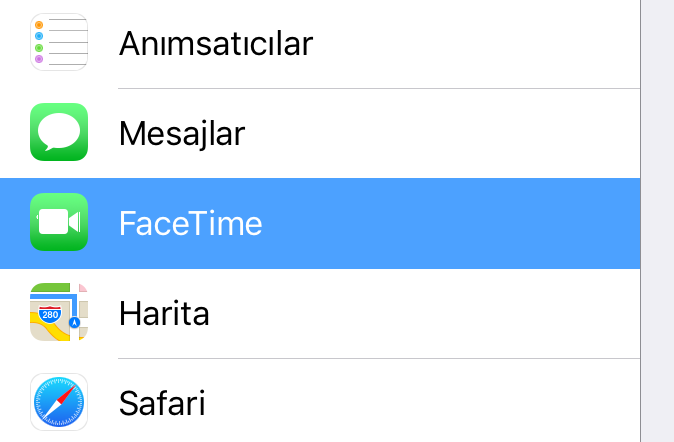The image size is (674, 442).
Task: Open the Mesajlar settings label
Action: 182,133
